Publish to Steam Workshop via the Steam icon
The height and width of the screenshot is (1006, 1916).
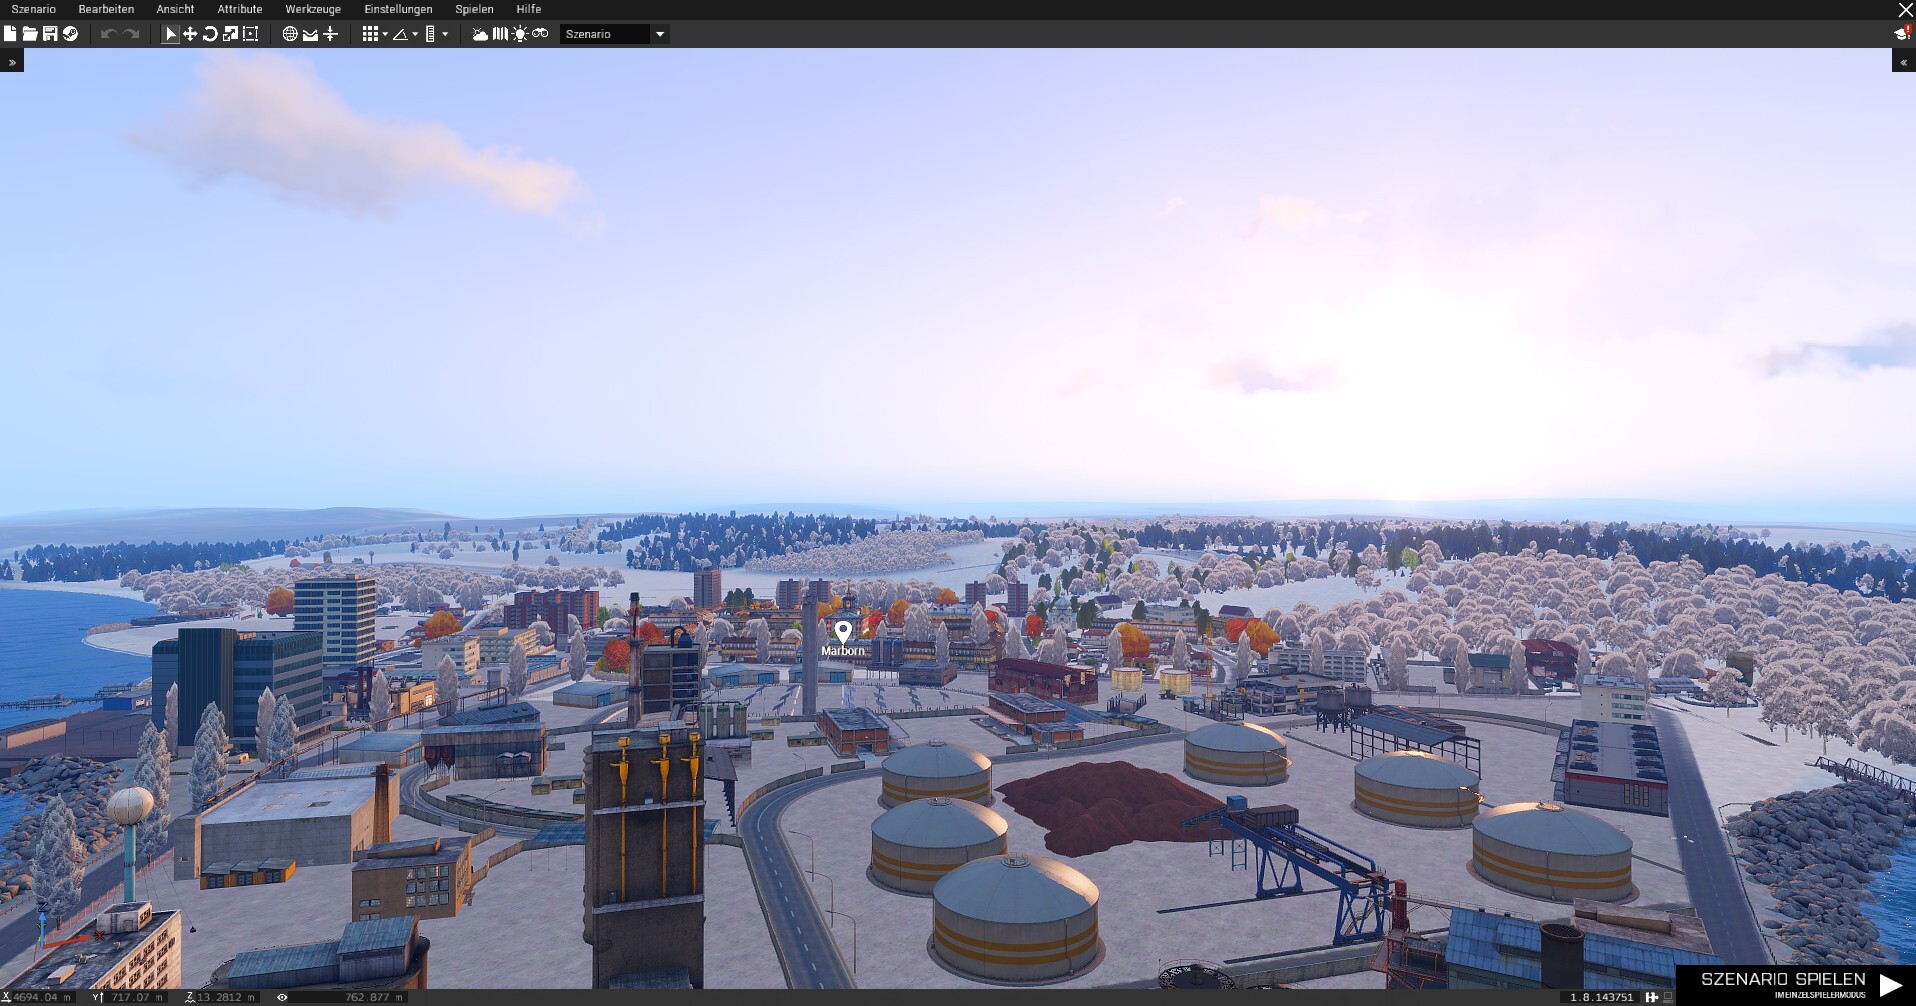click(x=70, y=34)
